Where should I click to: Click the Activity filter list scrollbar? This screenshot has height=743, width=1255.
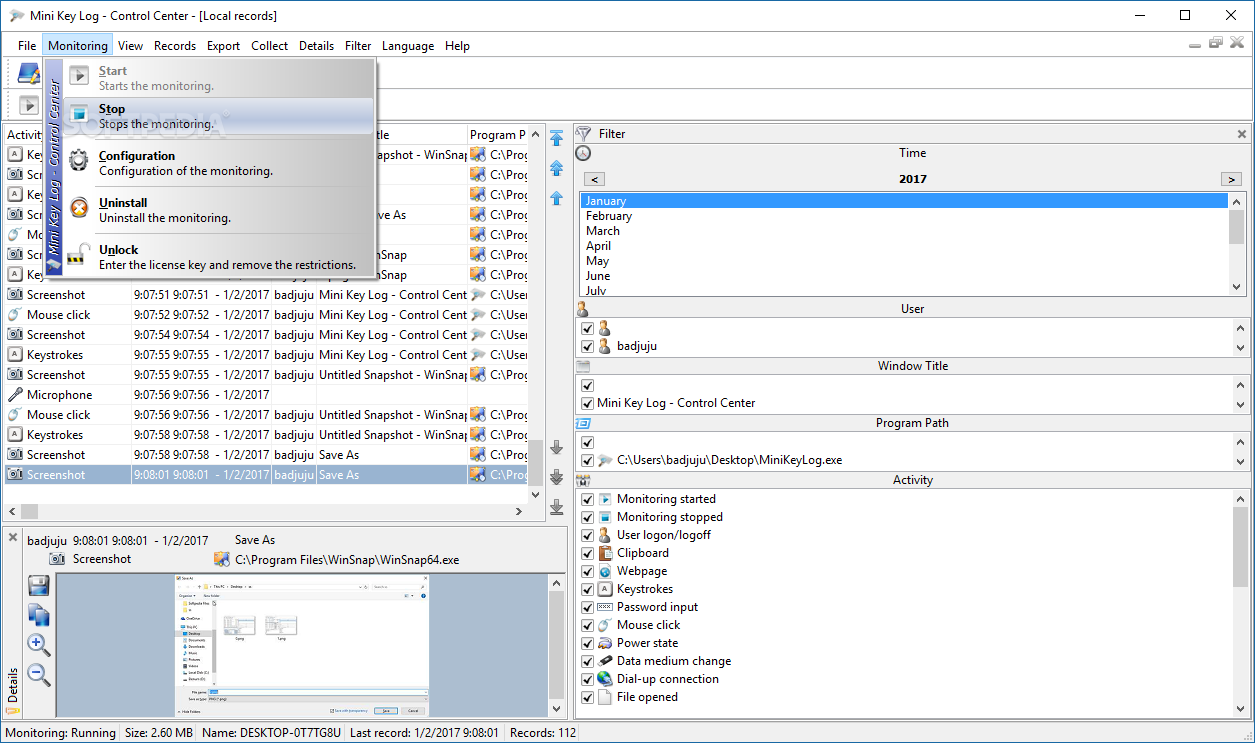tap(1241, 604)
